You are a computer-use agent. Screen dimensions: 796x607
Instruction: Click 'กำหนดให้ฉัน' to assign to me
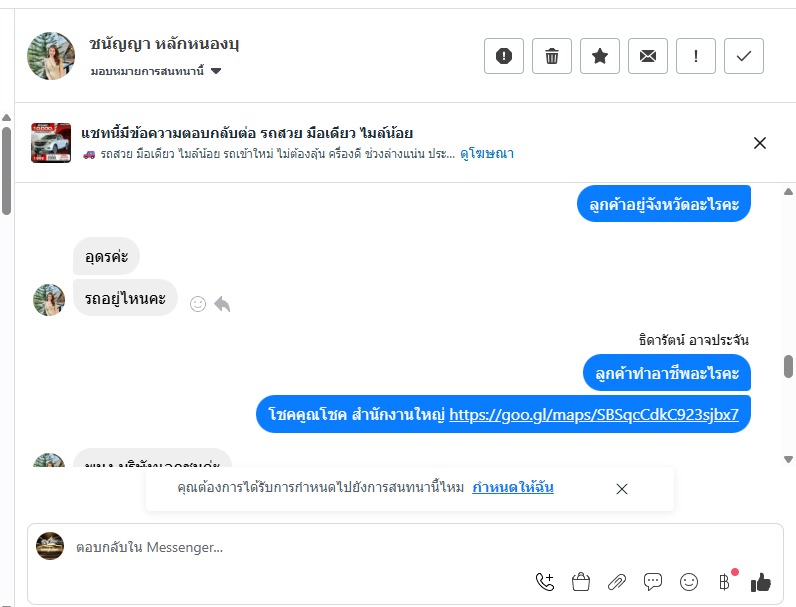[513, 488]
